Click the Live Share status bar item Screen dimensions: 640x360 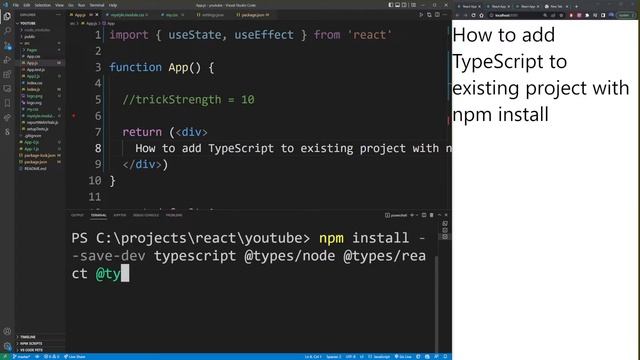click(75, 357)
